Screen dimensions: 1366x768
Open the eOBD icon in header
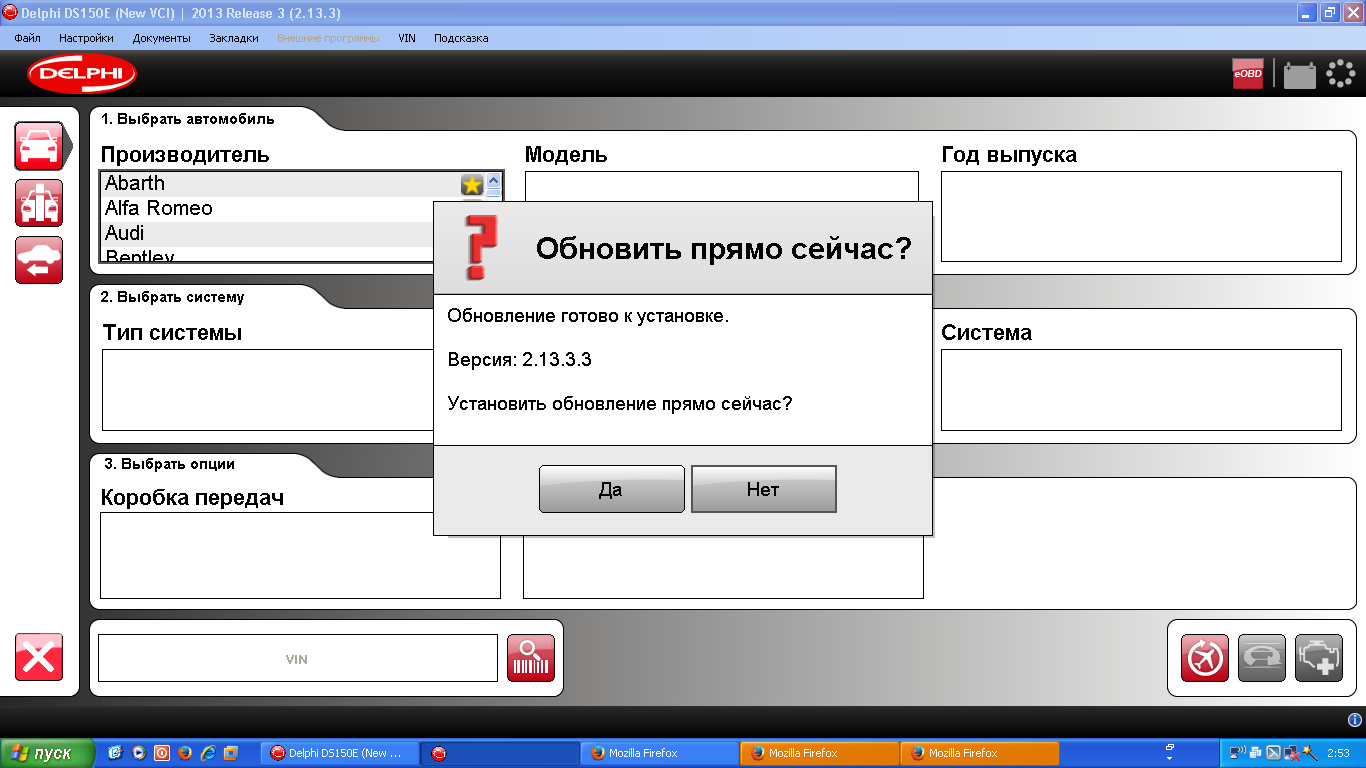[1247, 74]
